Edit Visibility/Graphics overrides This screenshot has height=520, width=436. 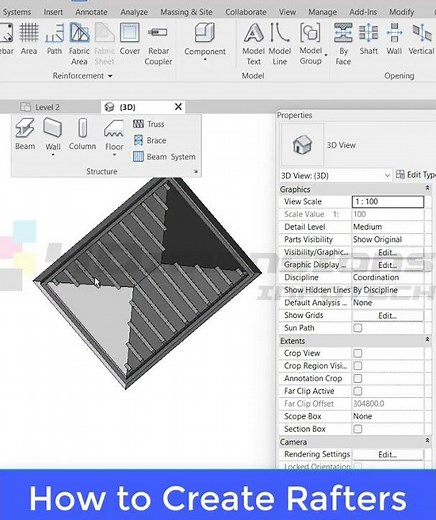tap(387, 253)
